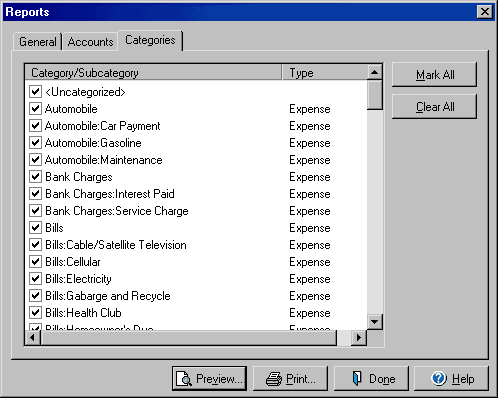Click the vertical scrollbar down arrow
Image resolution: width=498 pixels, height=398 pixels.
coord(375,322)
